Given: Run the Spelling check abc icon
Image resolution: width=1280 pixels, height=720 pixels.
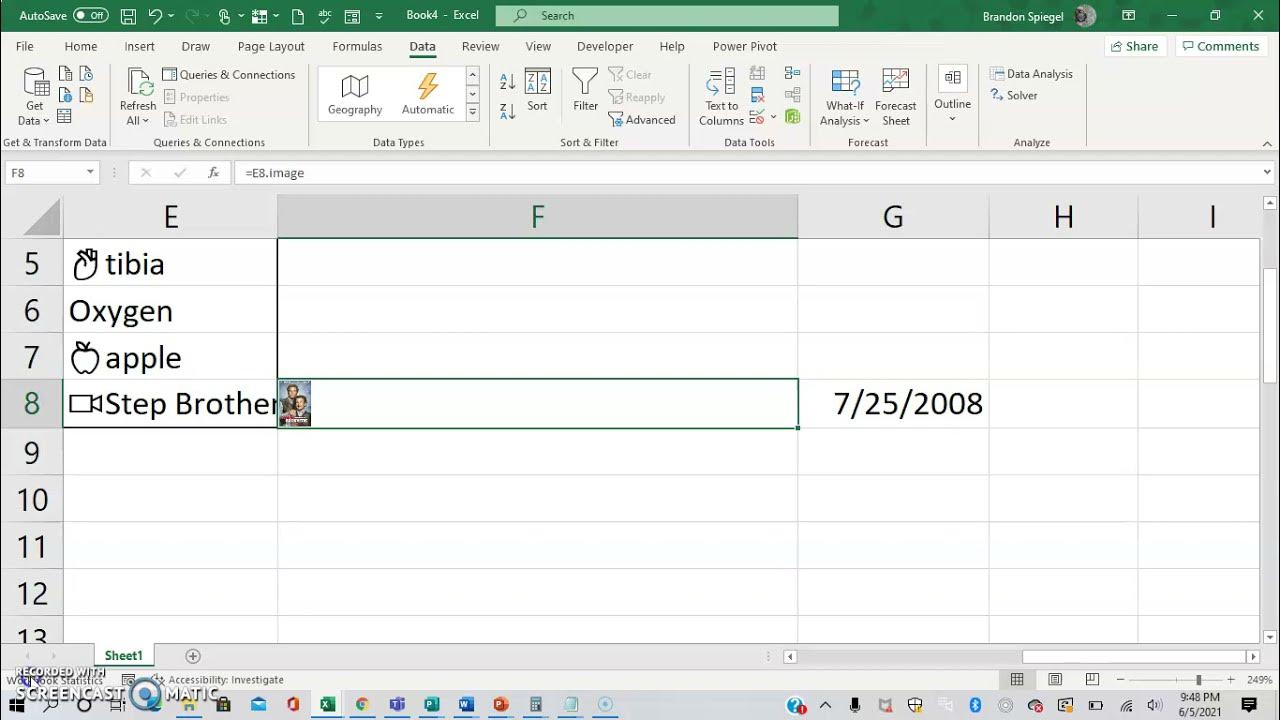Looking at the screenshot, I should pos(324,16).
